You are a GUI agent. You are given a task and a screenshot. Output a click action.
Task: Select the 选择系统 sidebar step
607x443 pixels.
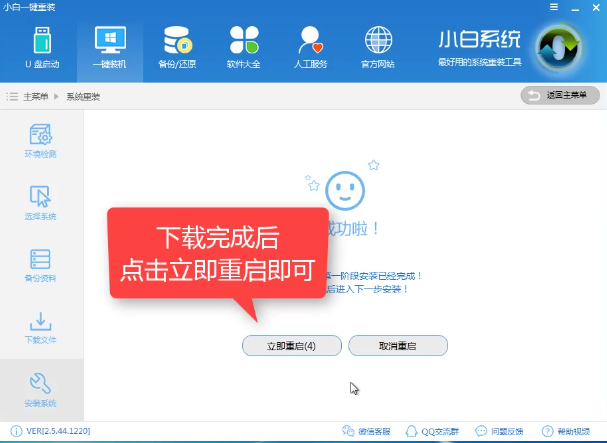click(41, 203)
